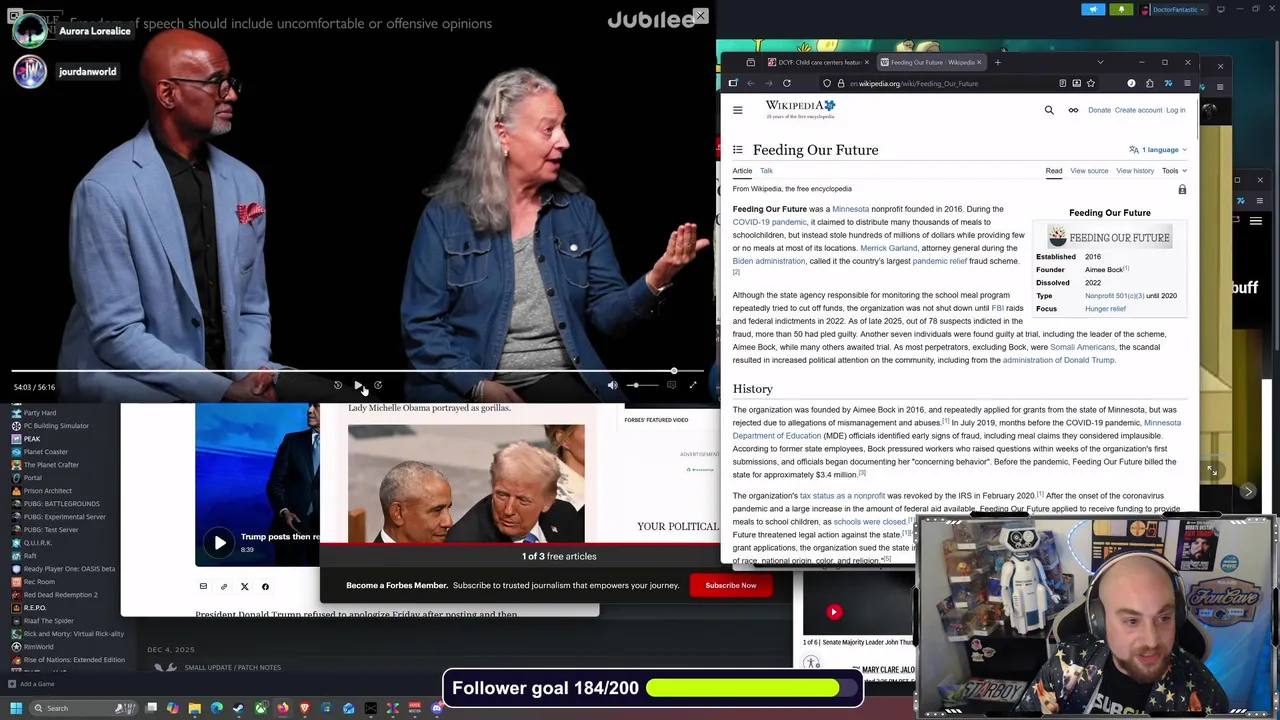This screenshot has width=1280, height=720.
Task: Select the Article tab
Action: point(742,171)
